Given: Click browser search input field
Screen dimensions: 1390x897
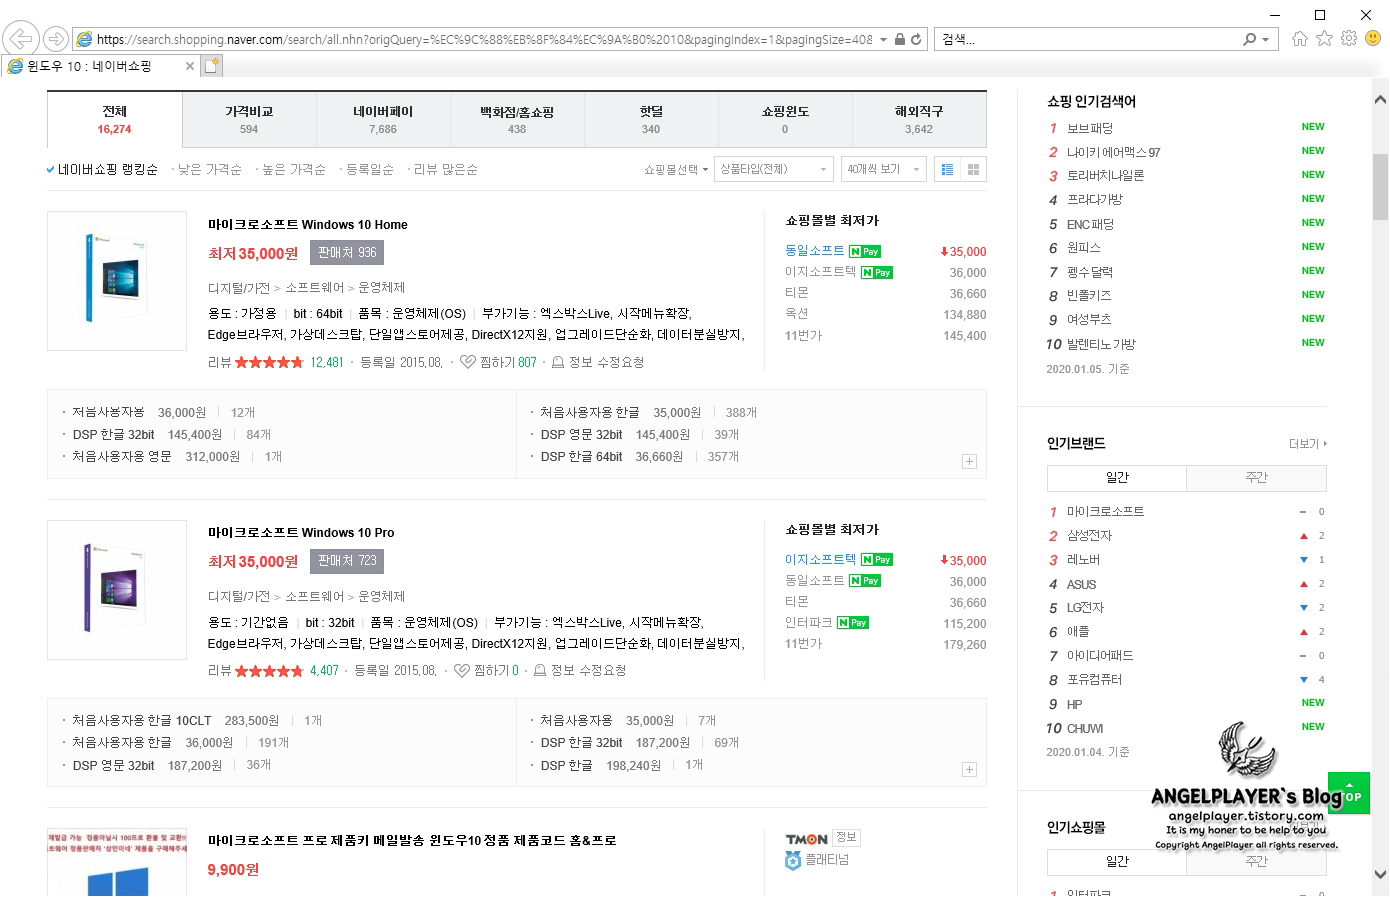Looking at the screenshot, I should tap(1088, 39).
